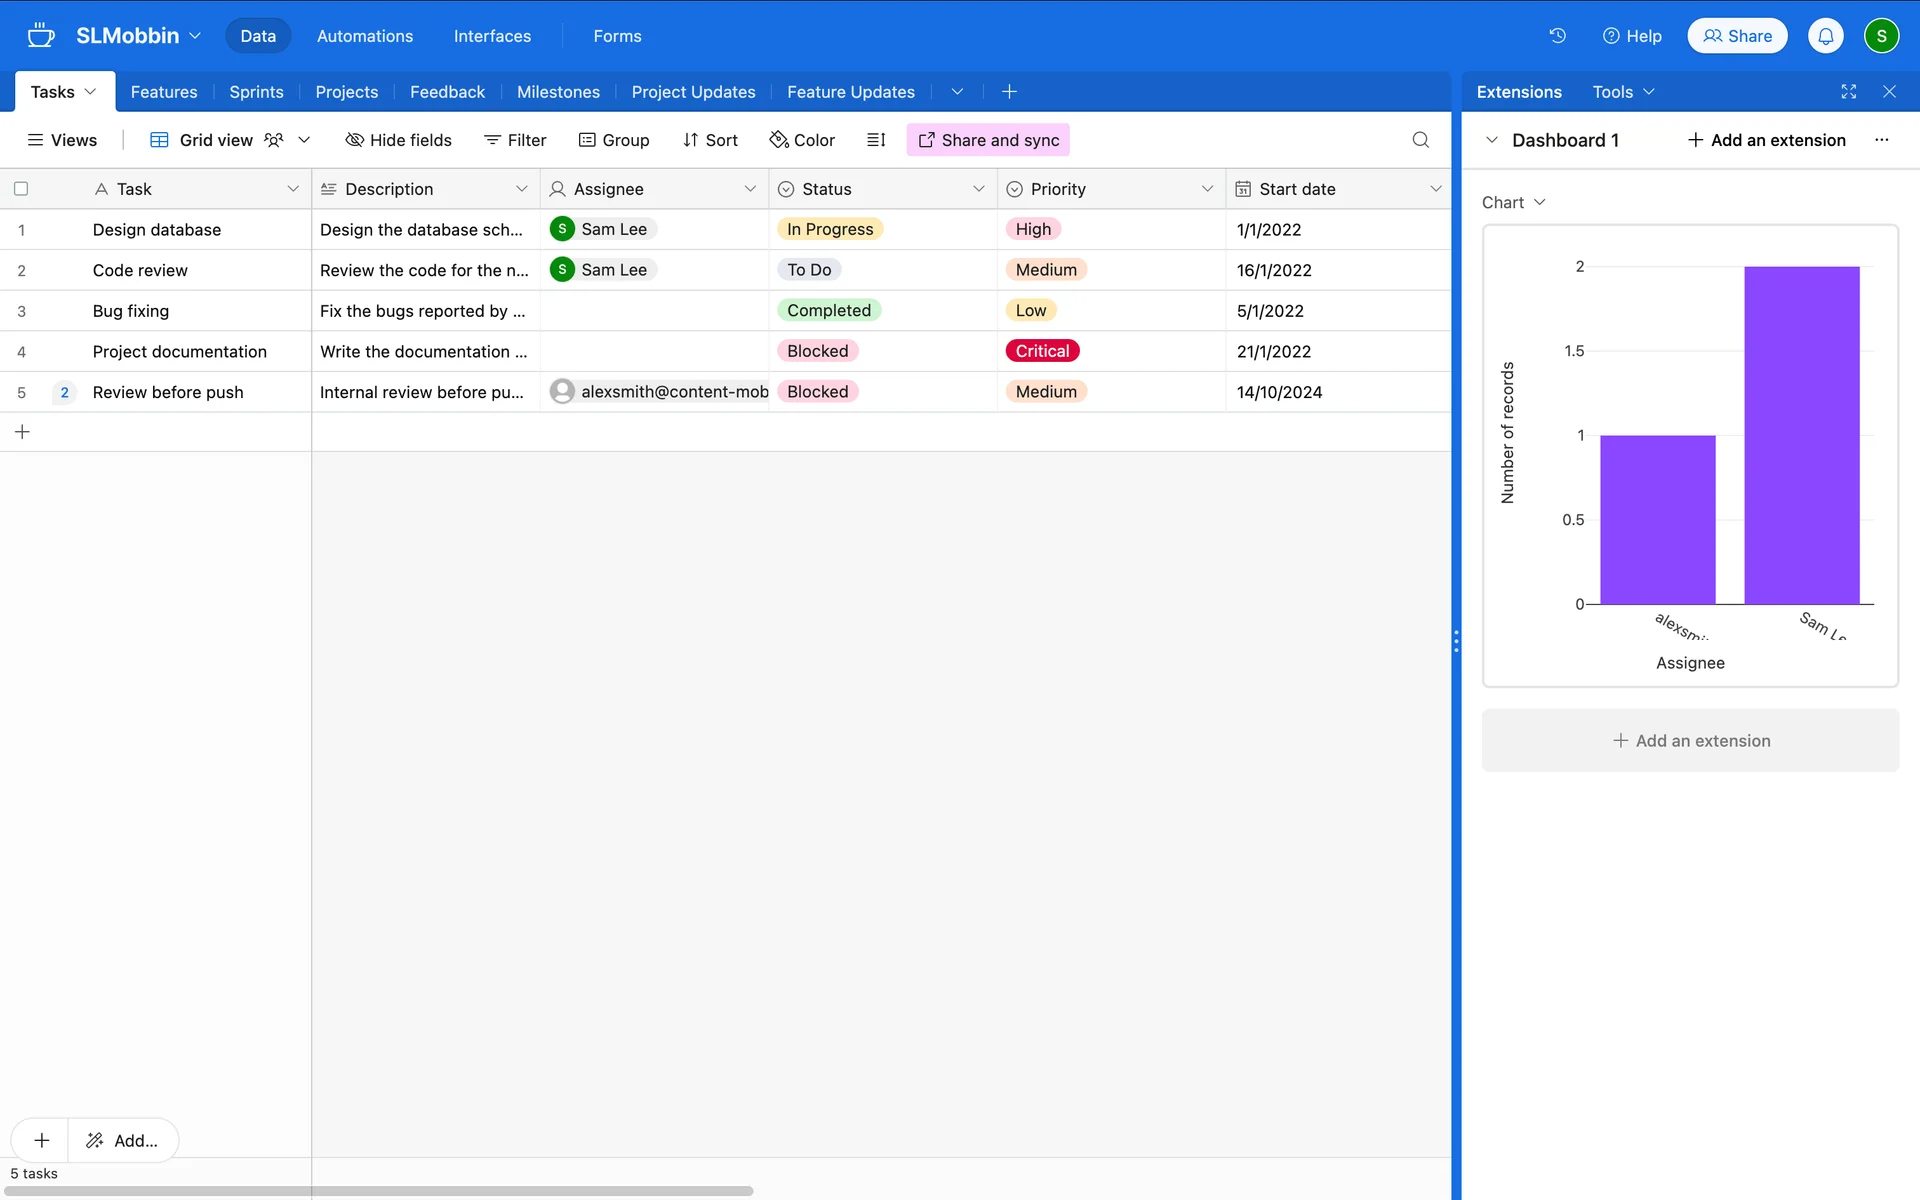Hide fields via the Hide fields toggle
1920x1200 pixels.
point(398,140)
